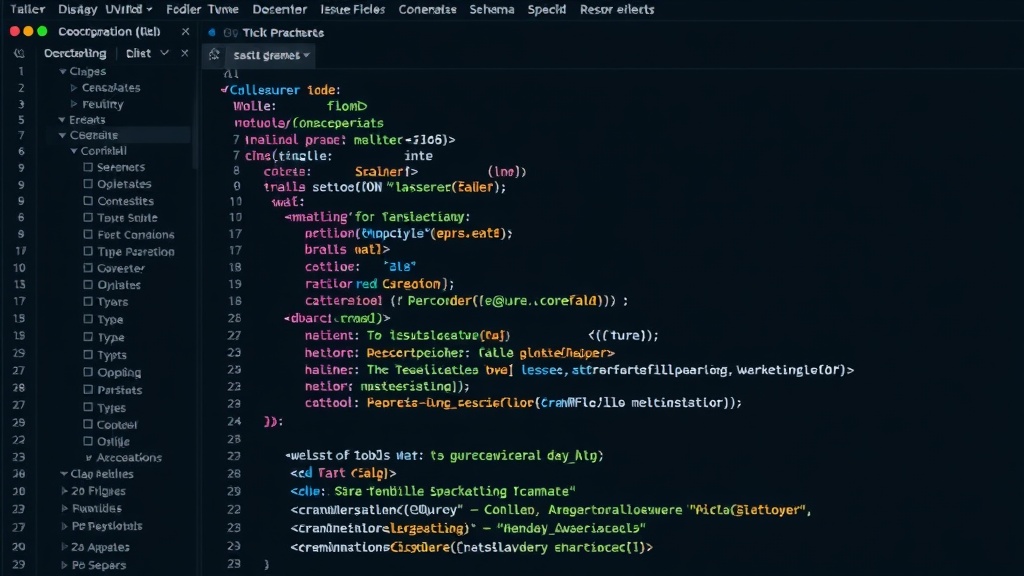
Task: Check the Typts checkbox
Action: pos(88,354)
